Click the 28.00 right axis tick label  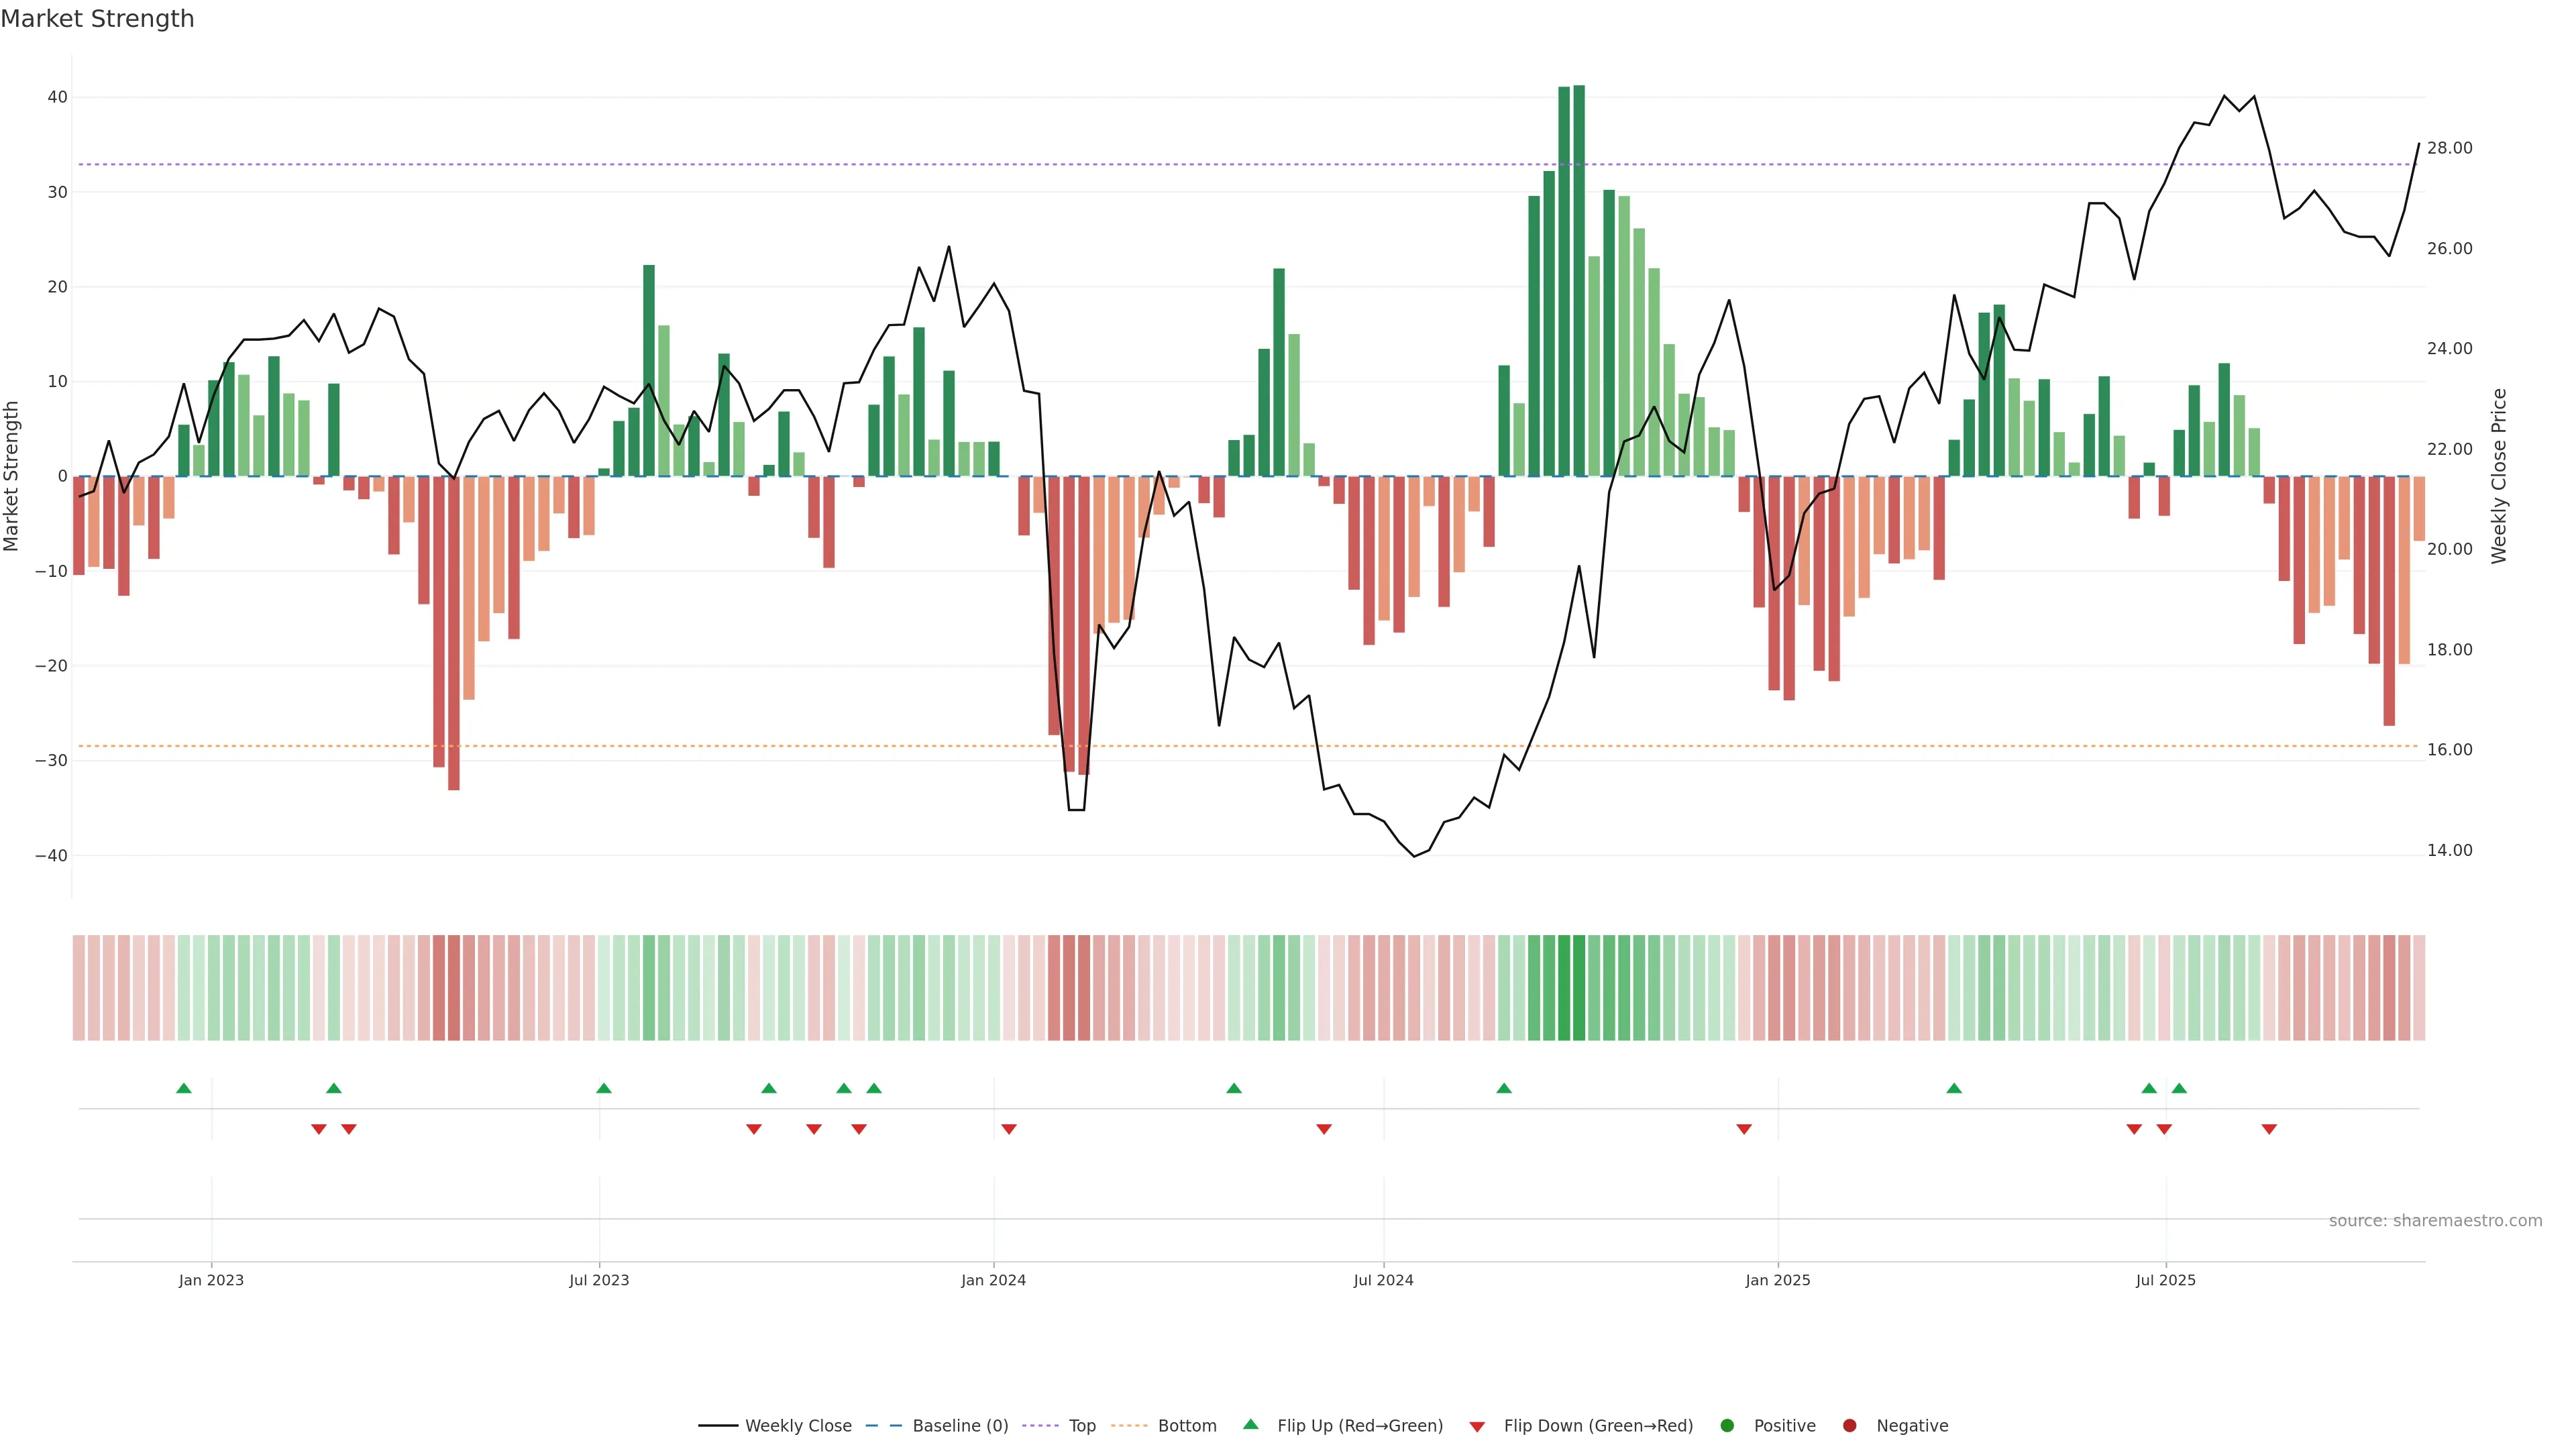(2449, 148)
